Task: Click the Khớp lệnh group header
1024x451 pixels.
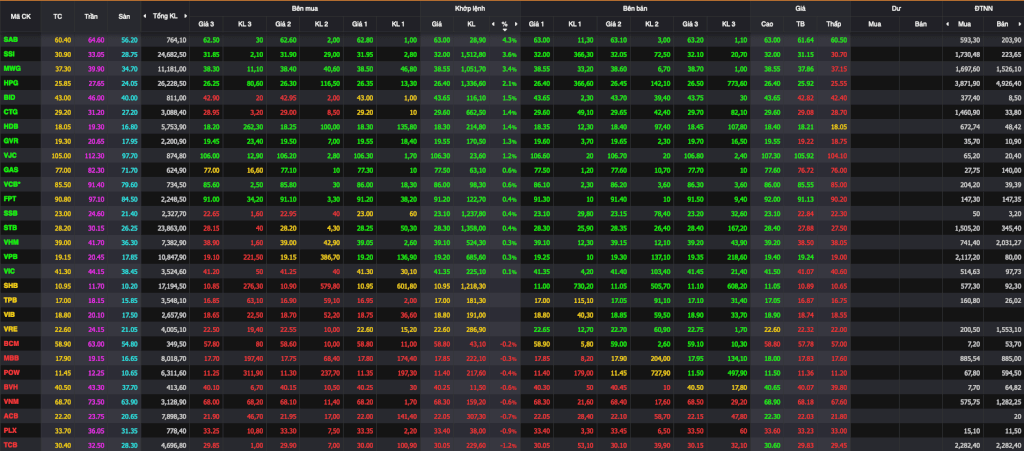Action: [x=470, y=8]
